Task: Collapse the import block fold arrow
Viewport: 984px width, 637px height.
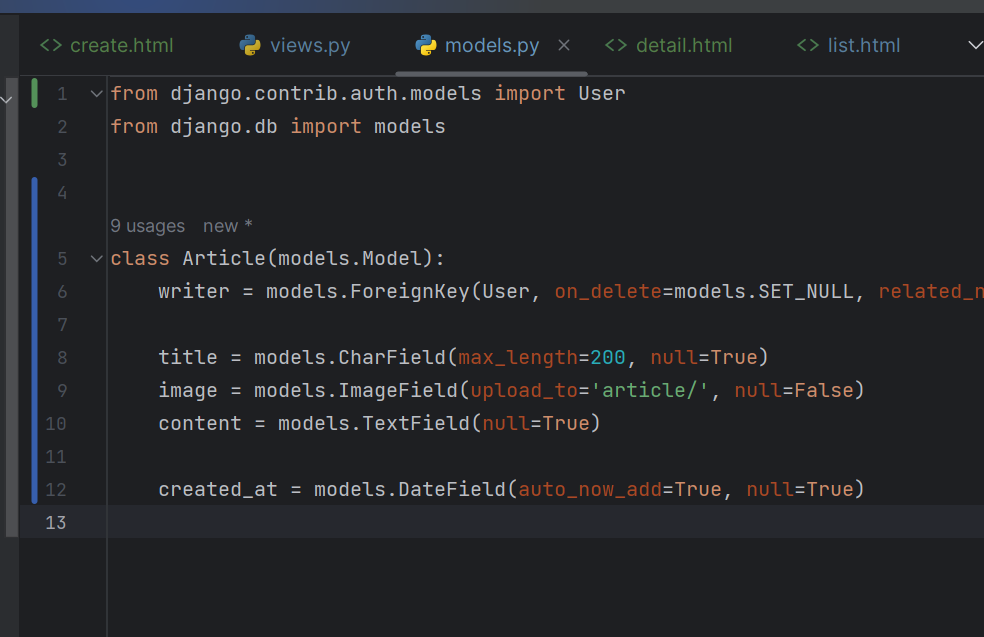Action: 96,94
